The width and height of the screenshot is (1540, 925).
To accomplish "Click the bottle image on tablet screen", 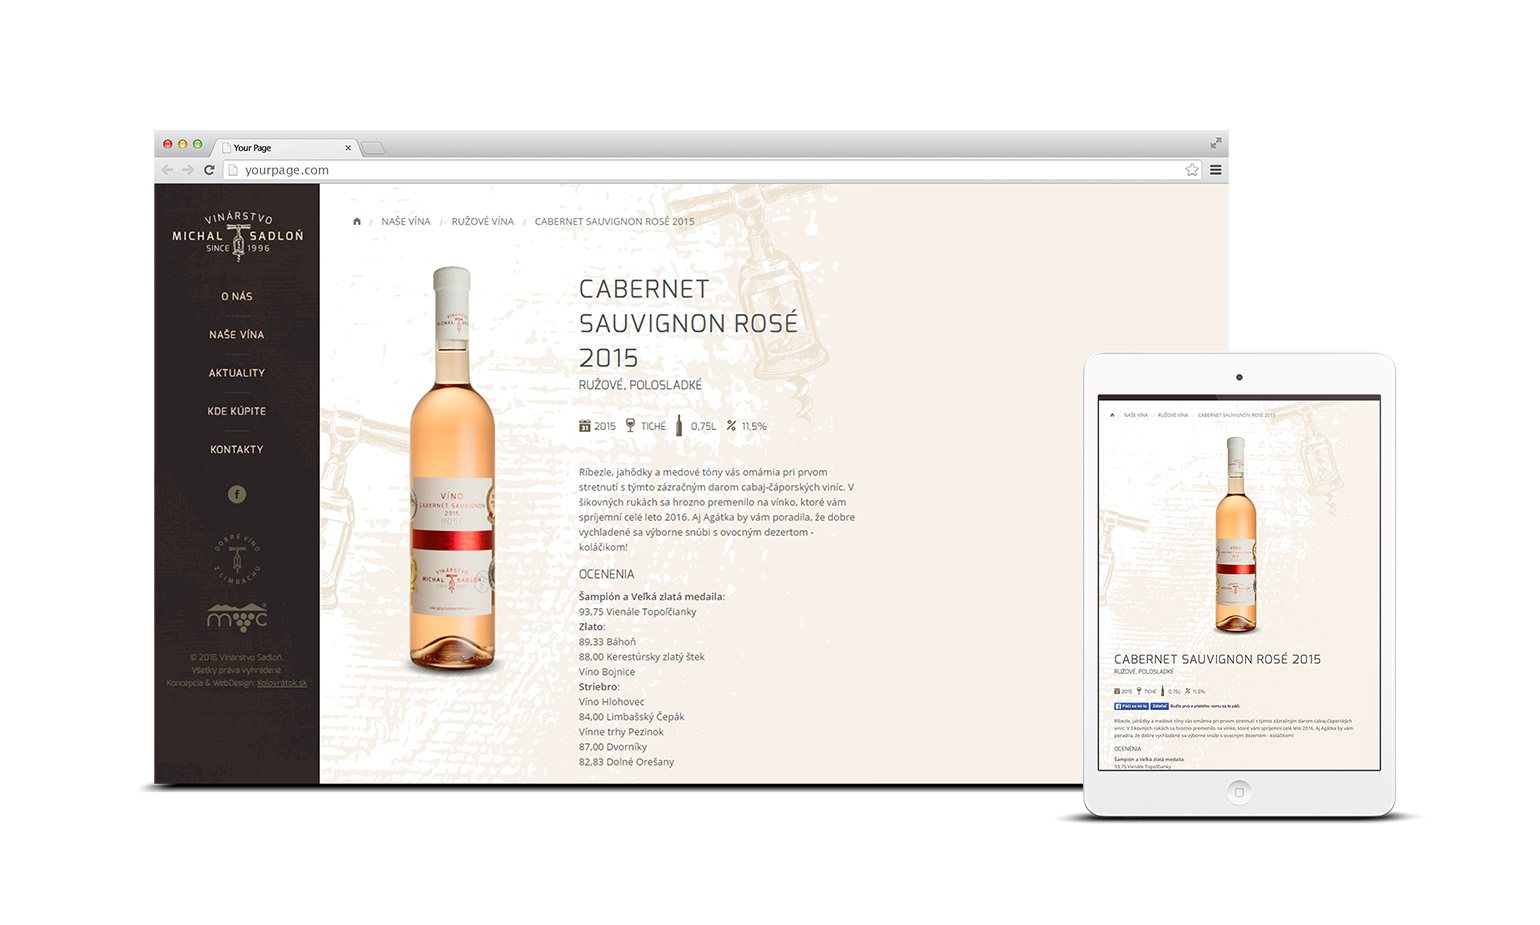I will 1236,535.
